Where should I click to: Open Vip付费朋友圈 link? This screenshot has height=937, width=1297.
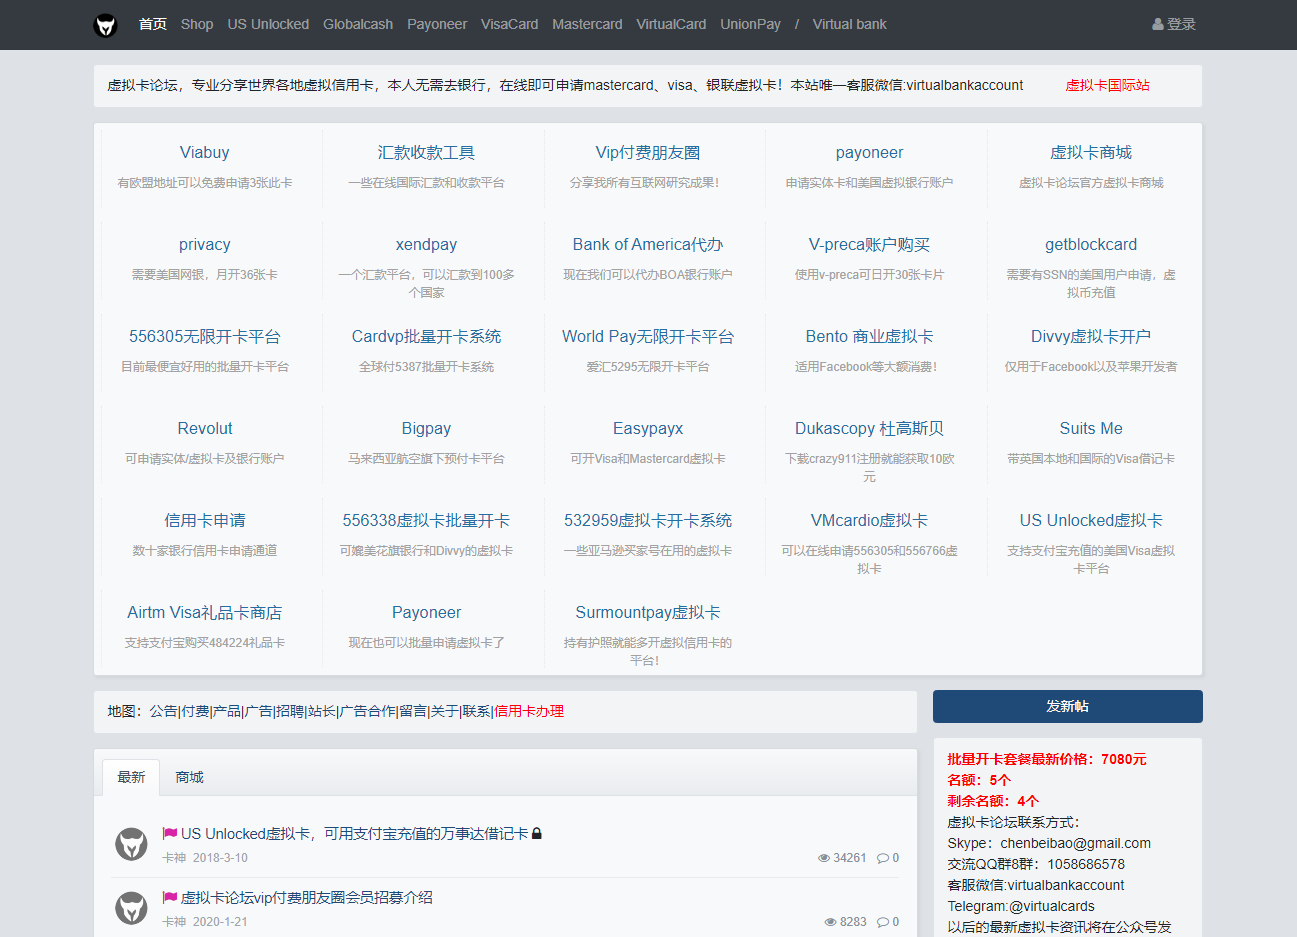[648, 152]
